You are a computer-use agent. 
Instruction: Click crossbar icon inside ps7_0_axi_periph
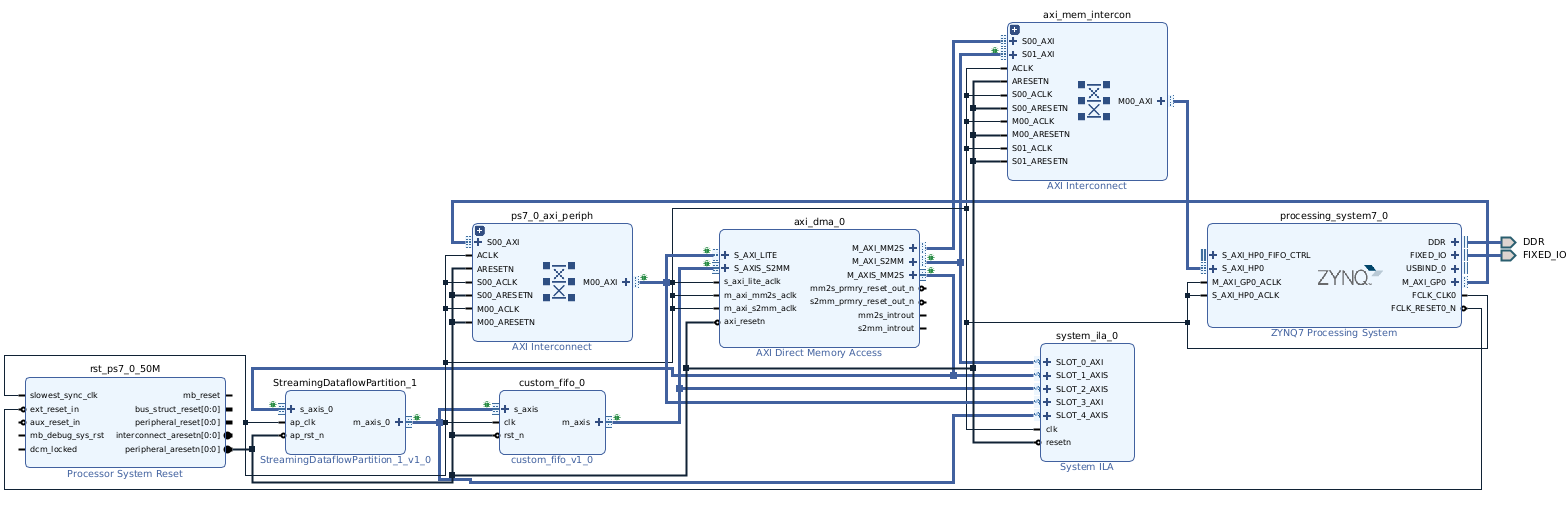(x=559, y=281)
